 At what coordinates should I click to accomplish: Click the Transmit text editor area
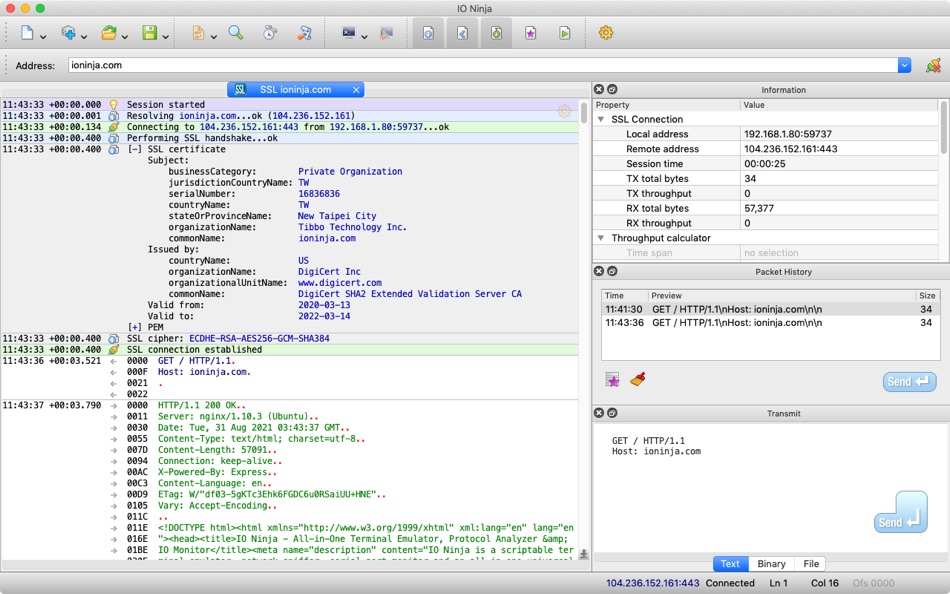[770, 488]
